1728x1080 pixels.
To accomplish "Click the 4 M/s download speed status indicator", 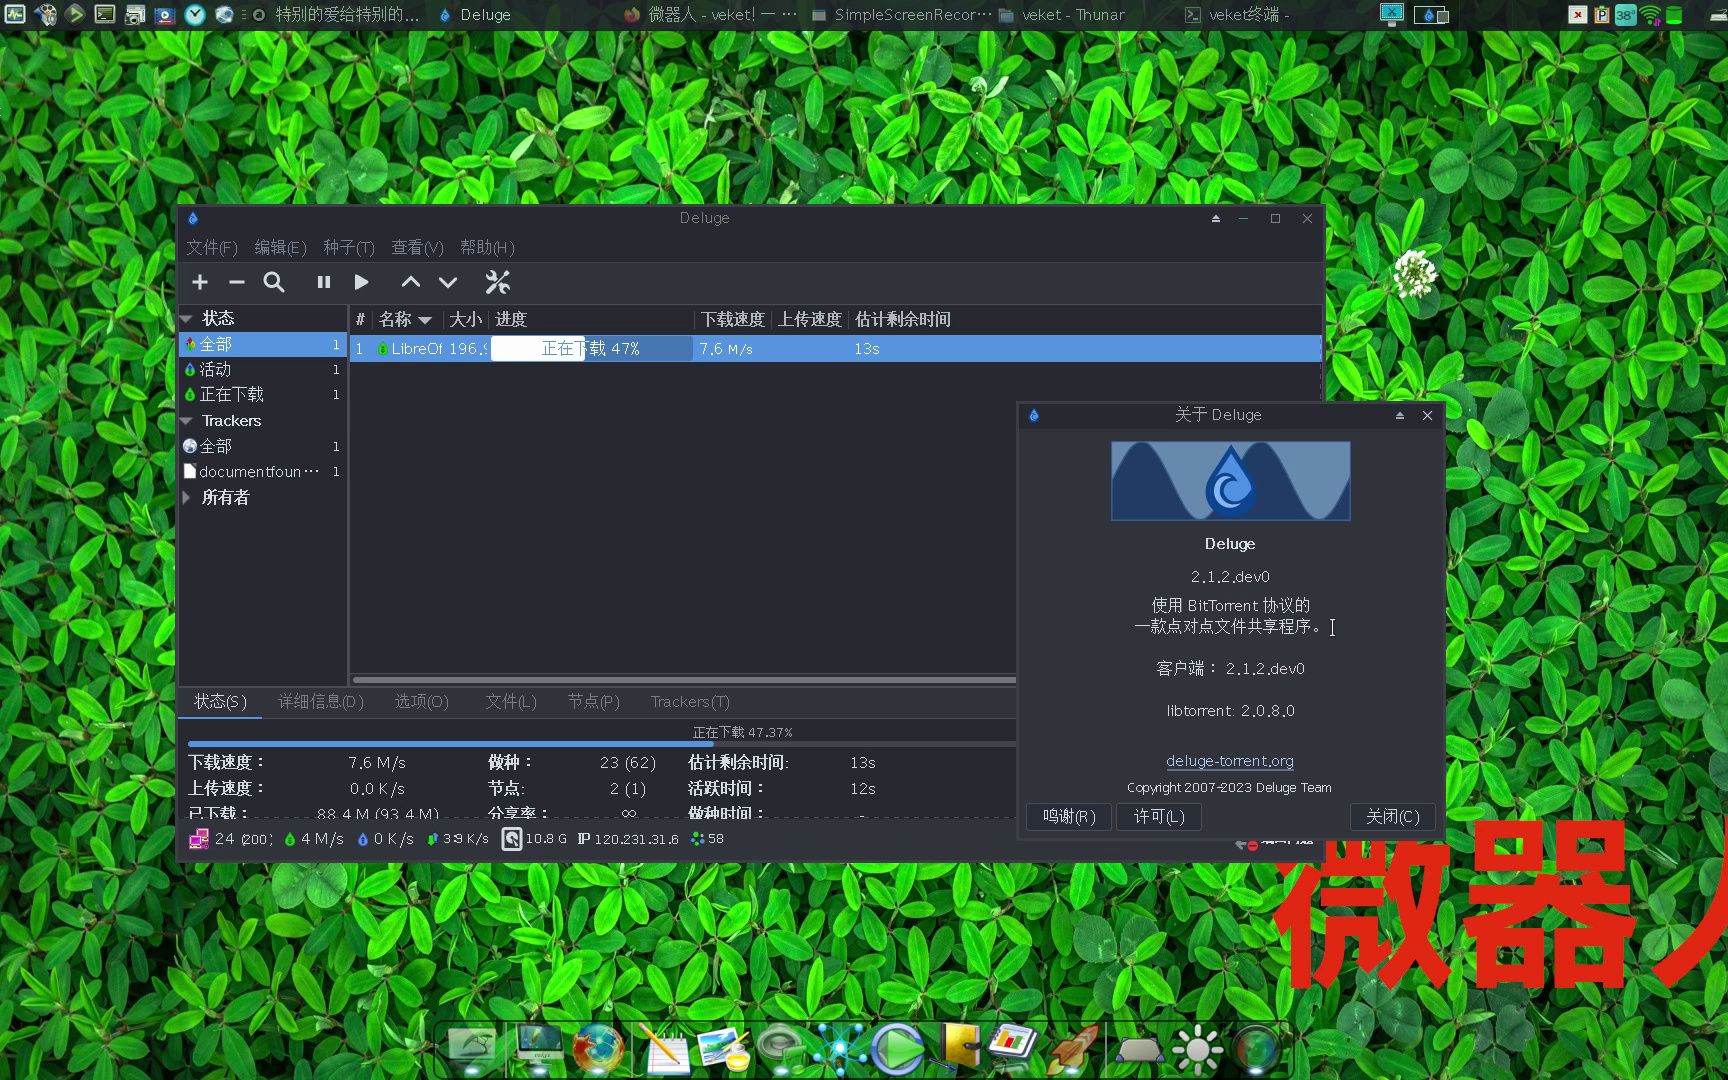I will pos(314,839).
